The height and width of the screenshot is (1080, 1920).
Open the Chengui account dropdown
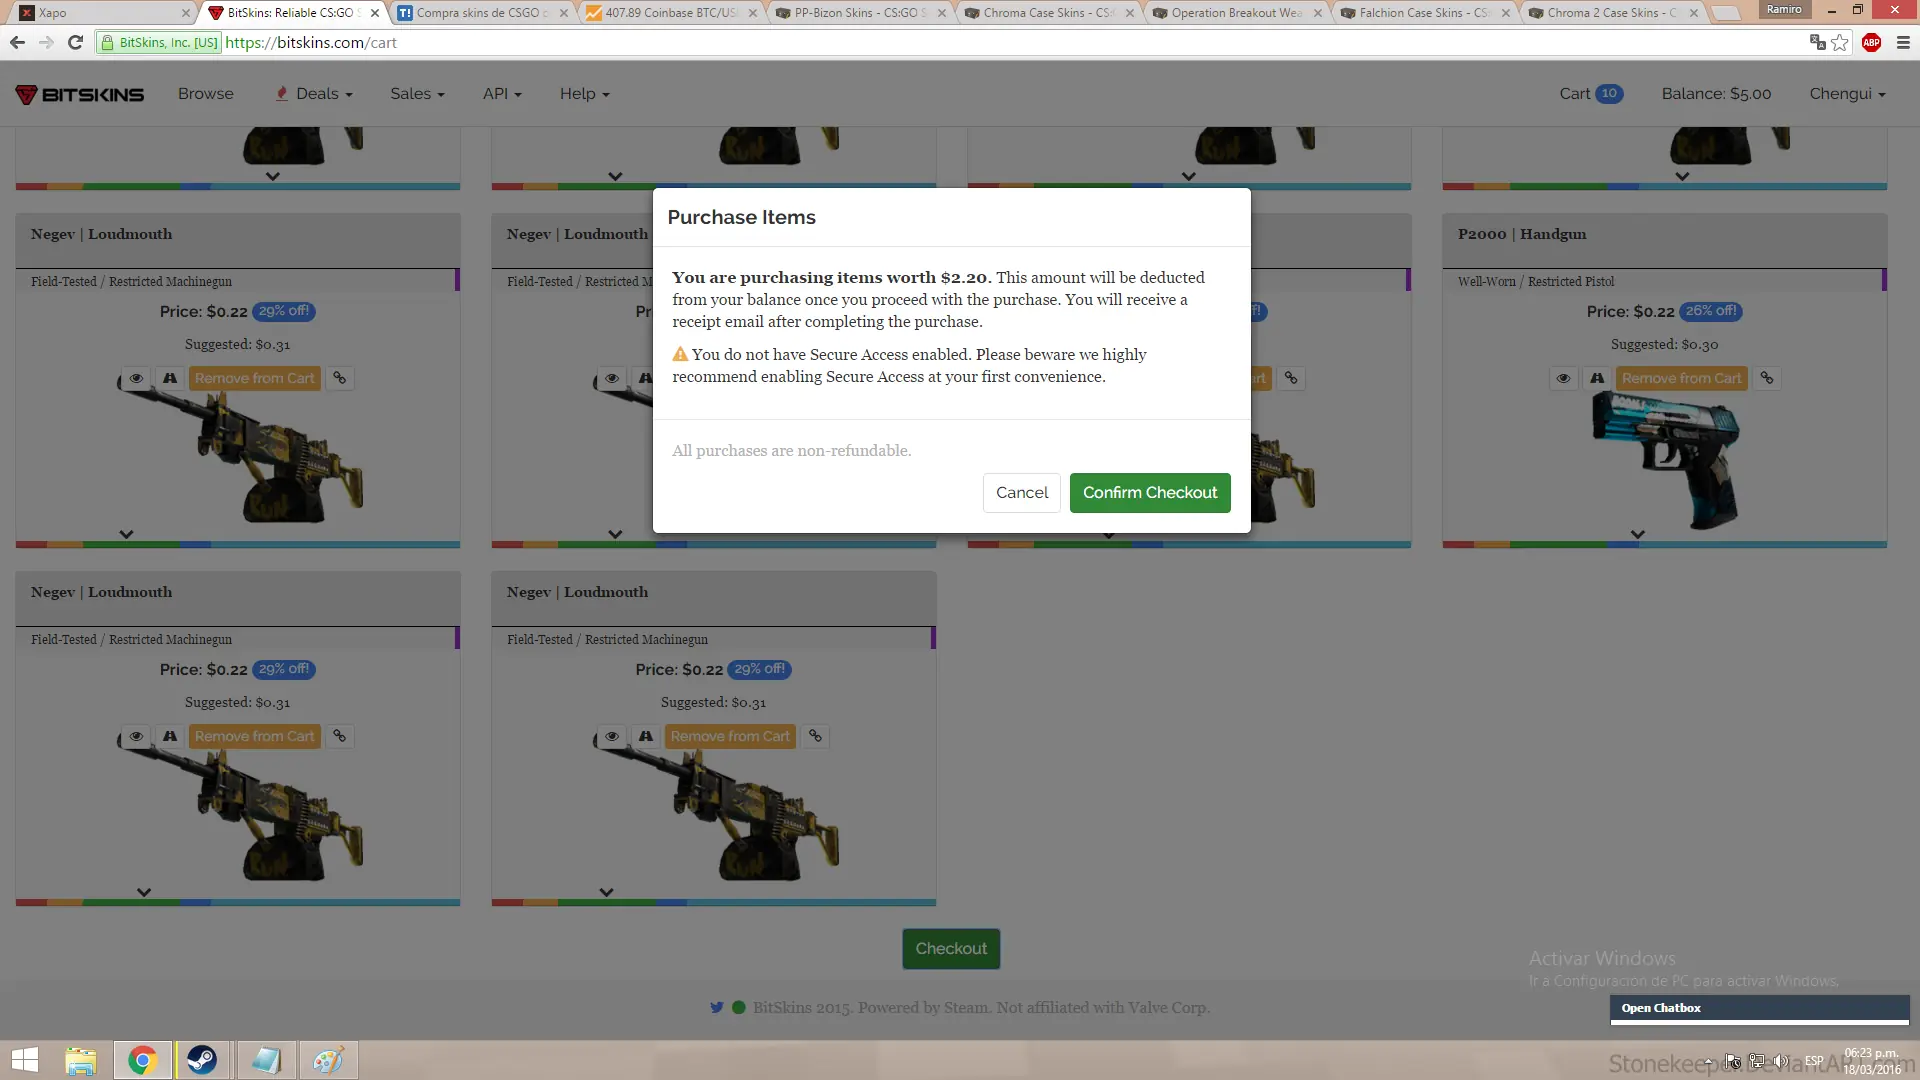(x=1847, y=94)
